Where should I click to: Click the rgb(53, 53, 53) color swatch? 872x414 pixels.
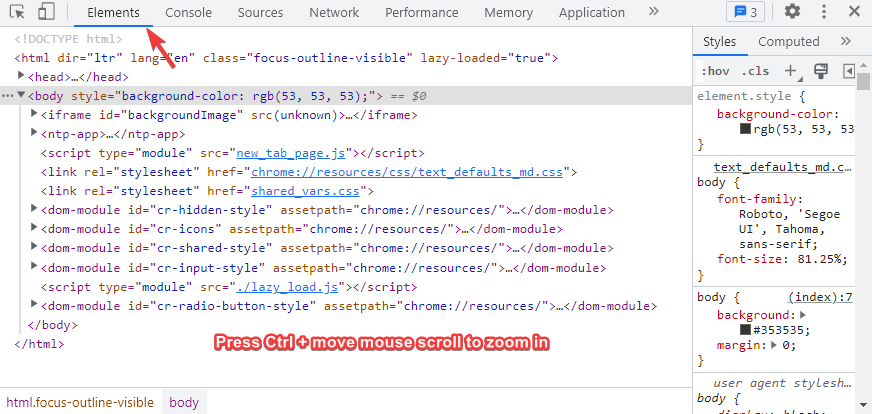coord(745,129)
